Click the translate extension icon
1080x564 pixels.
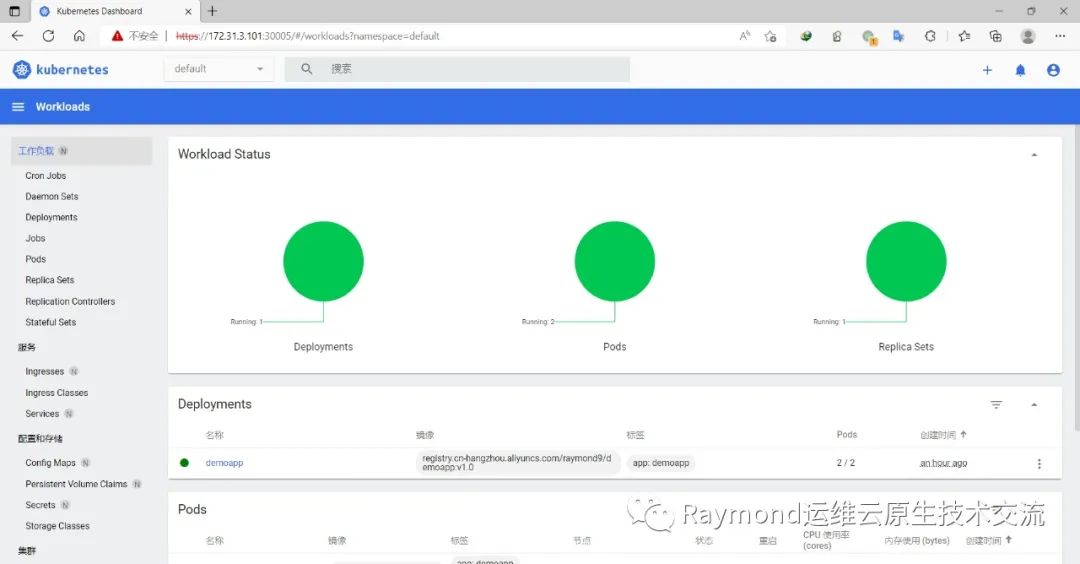(898, 36)
